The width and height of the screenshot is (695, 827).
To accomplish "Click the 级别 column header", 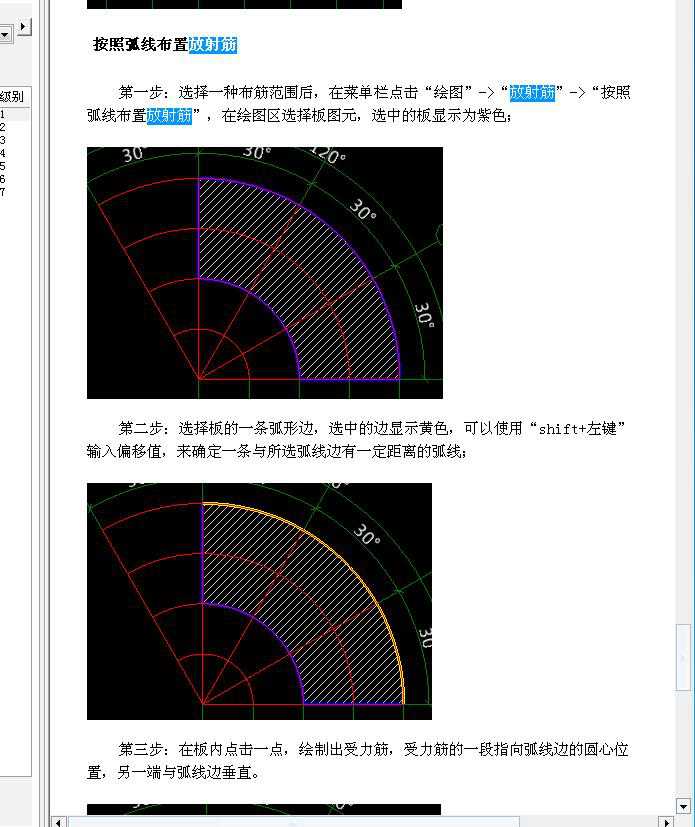I will coord(14,97).
